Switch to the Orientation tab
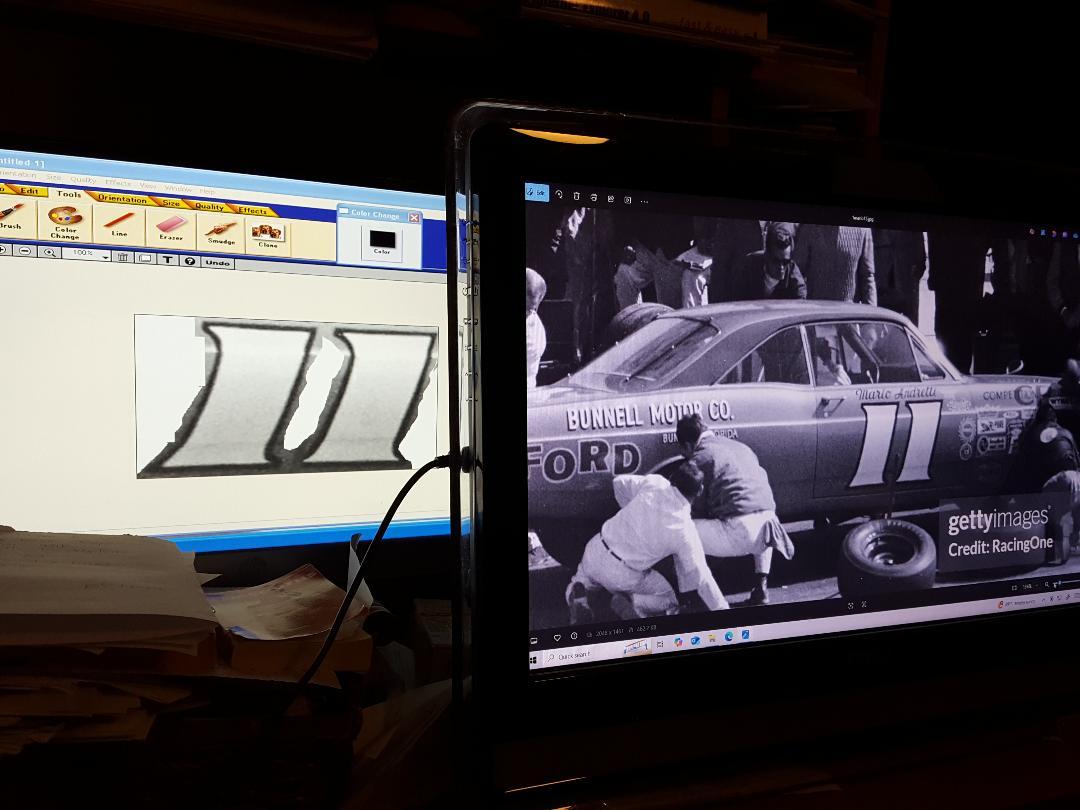 [122, 198]
